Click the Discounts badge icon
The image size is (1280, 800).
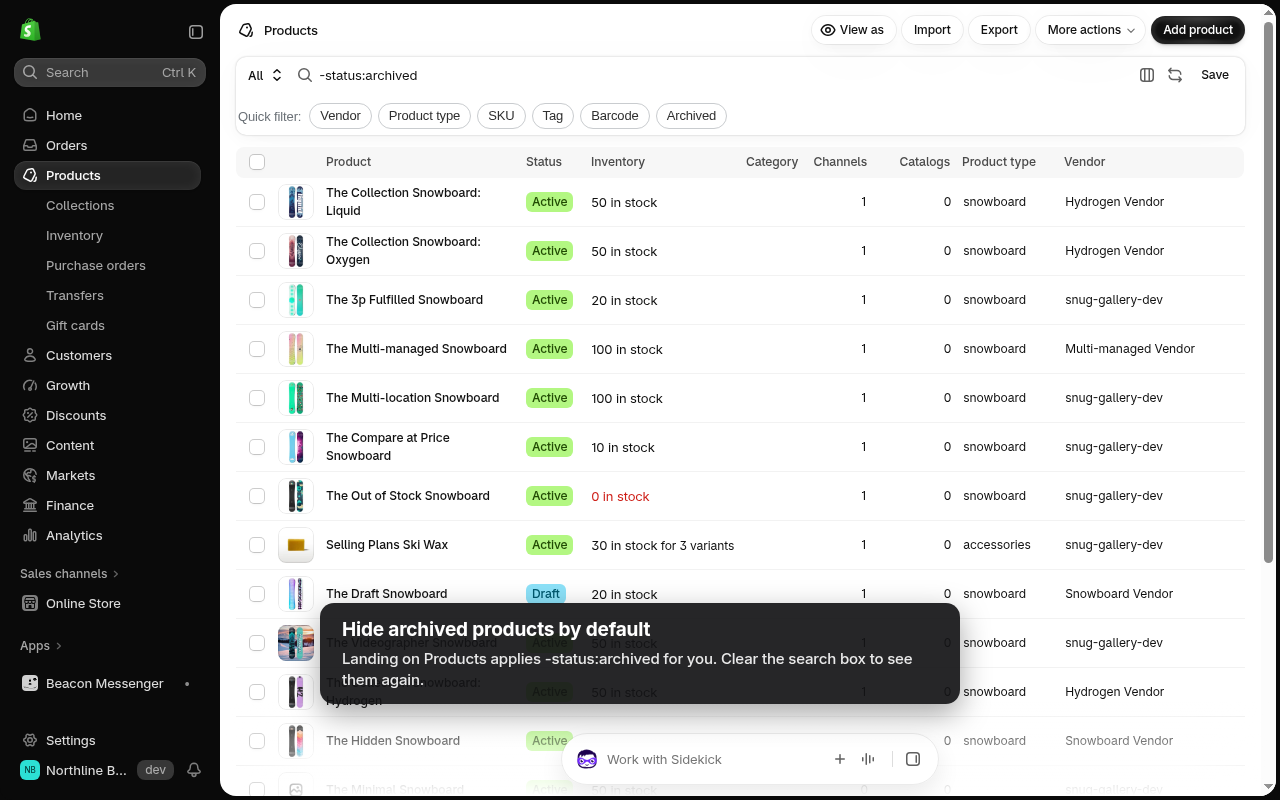click(x=30, y=415)
